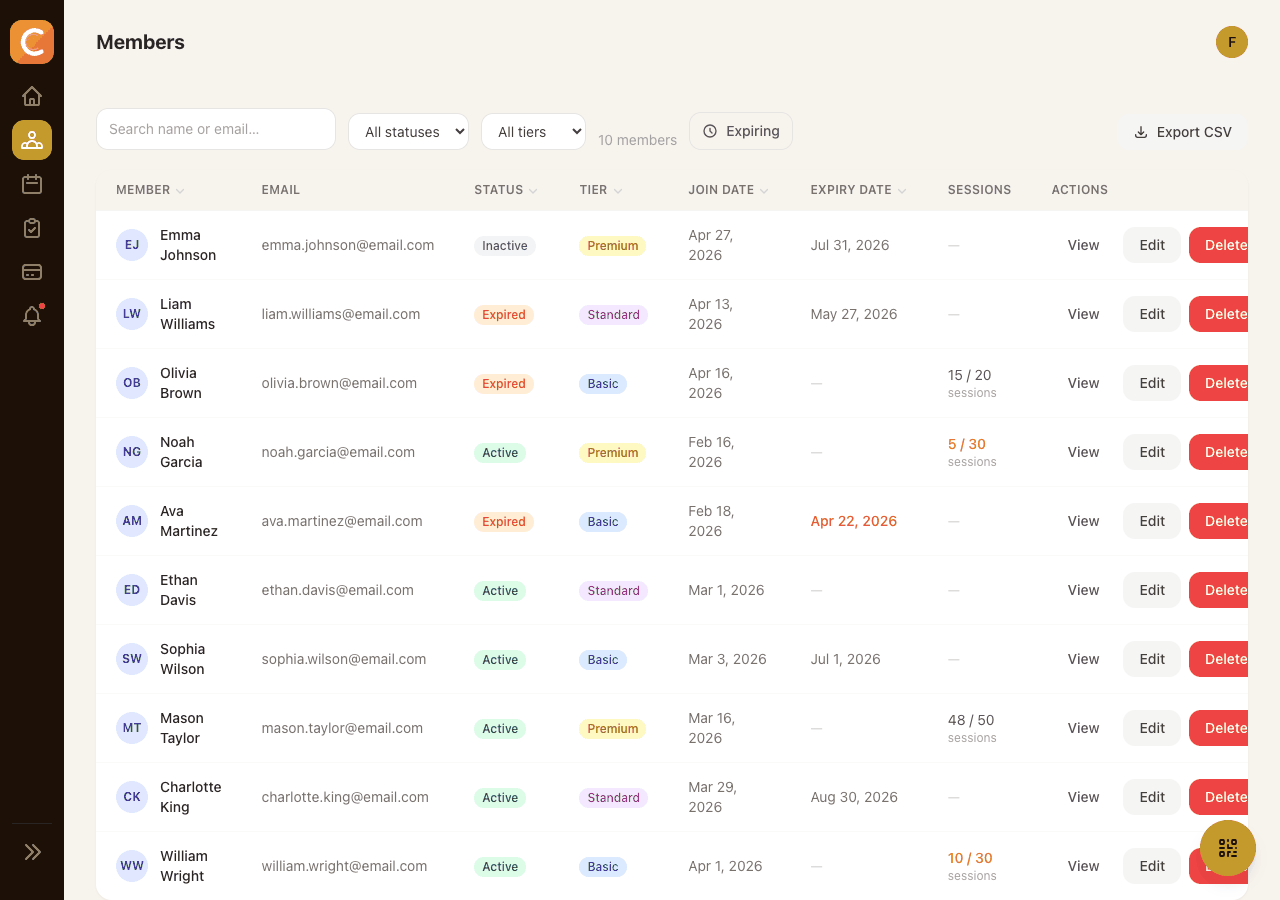Sort by the Expiry Date column

click(x=858, y=190)
